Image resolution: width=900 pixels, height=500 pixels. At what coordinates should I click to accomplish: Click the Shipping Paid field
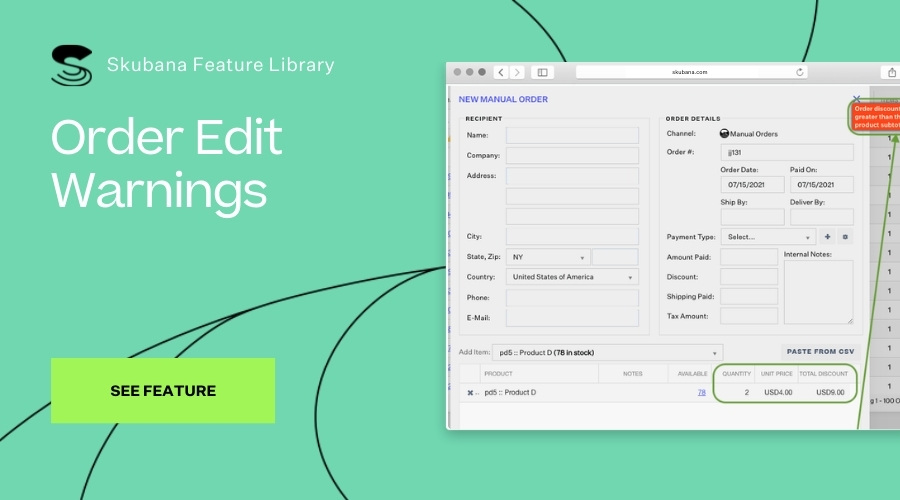point(749,296)
